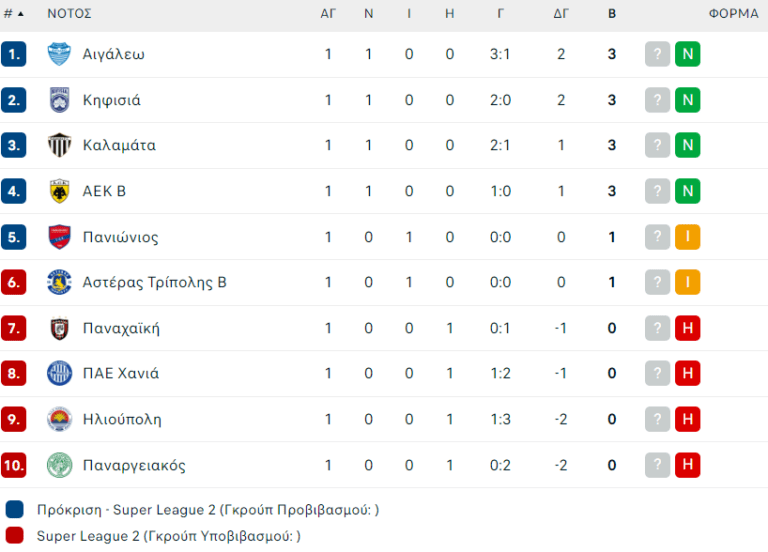768x552 pixels.
Task: Click the Παναργειακός team crest icon
Action: coord(60,465)
